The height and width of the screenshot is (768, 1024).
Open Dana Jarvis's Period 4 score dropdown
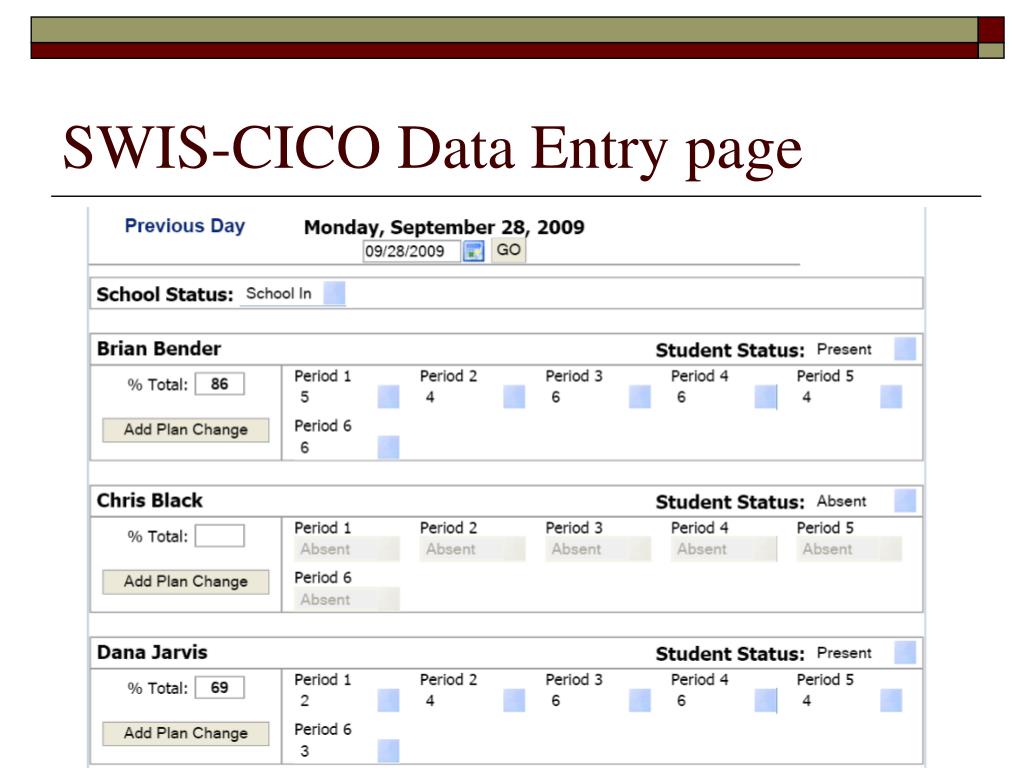765,700
